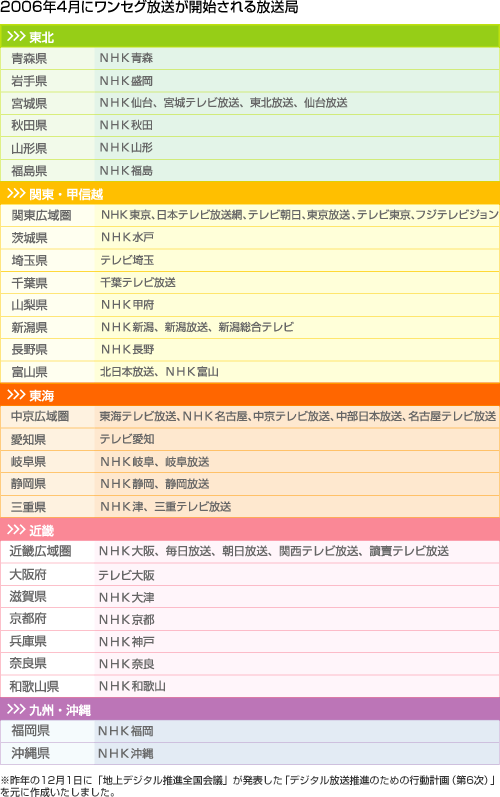Click the row listing NHK新潟、新潟放送
Image resolution: width=500 pixels, height=797 pixels.
[x=297, y=327]
